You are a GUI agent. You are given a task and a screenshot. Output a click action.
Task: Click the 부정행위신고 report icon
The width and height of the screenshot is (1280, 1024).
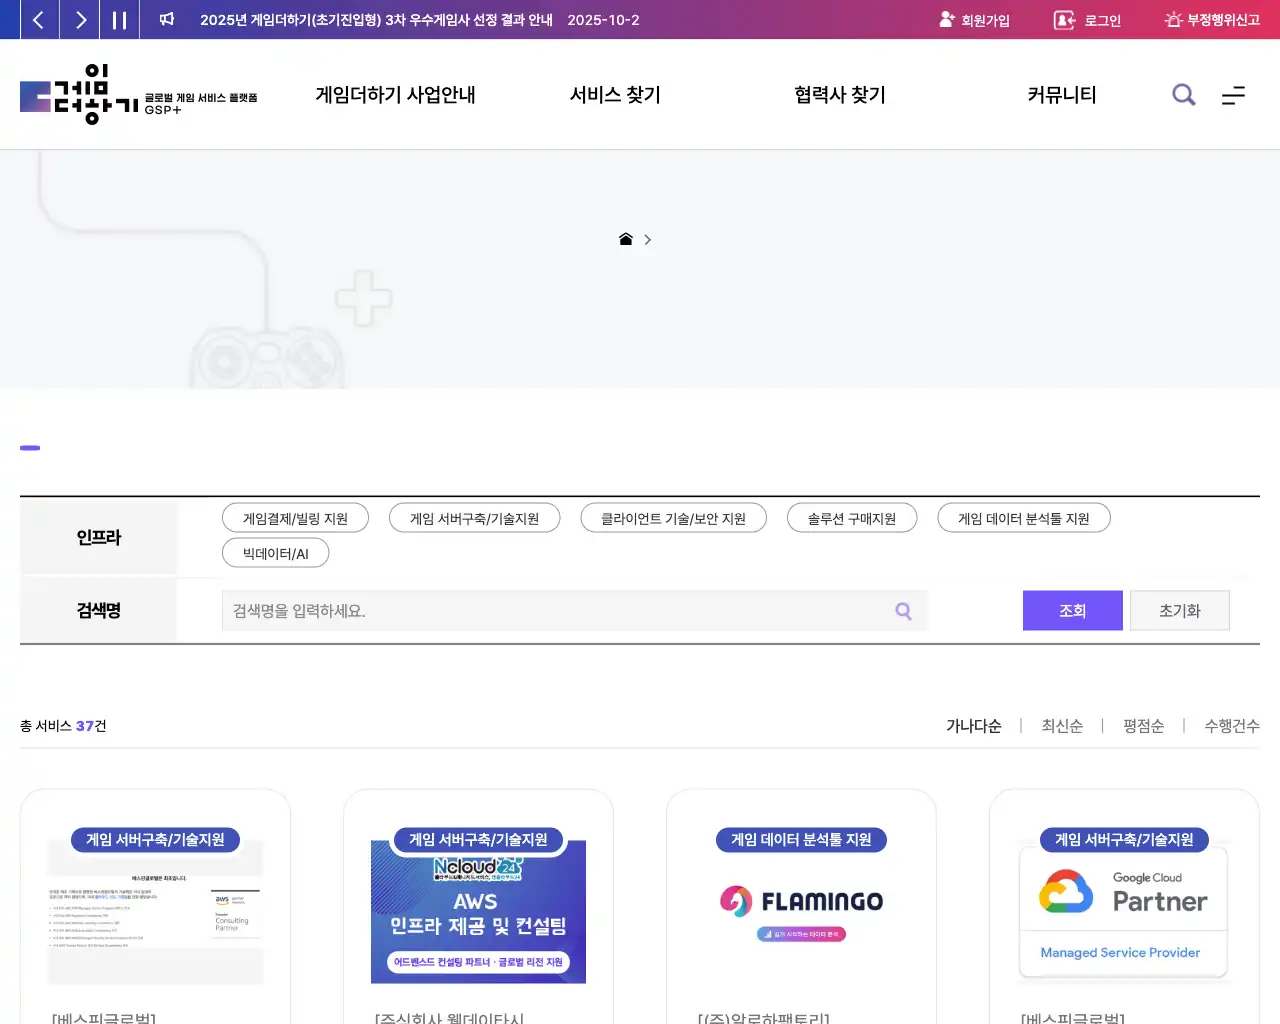coord(1175,19)
